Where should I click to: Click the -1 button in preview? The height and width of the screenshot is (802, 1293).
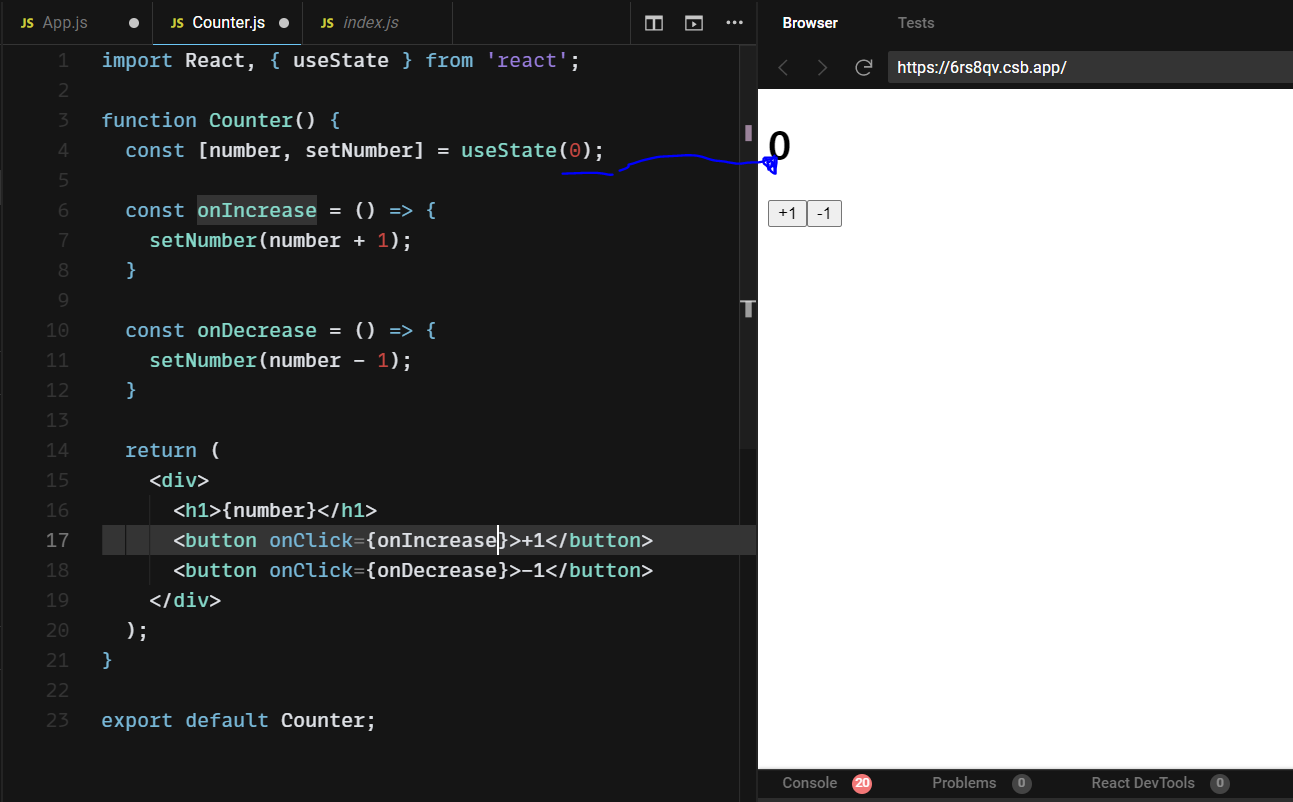click(824, 213)
